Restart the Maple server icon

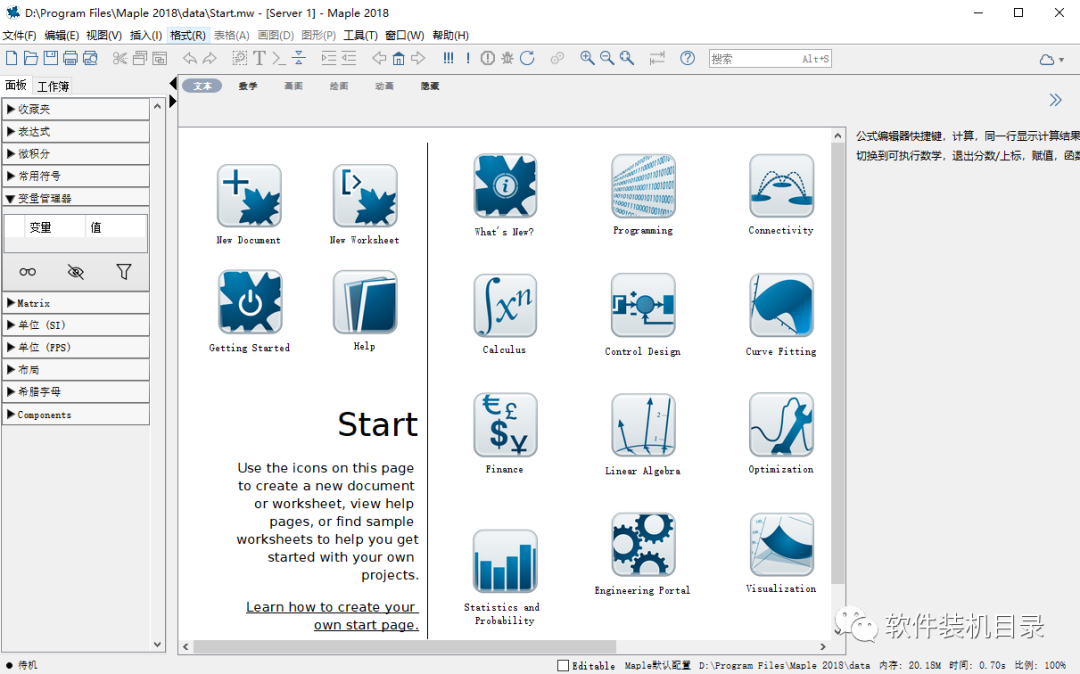(528, 59)
